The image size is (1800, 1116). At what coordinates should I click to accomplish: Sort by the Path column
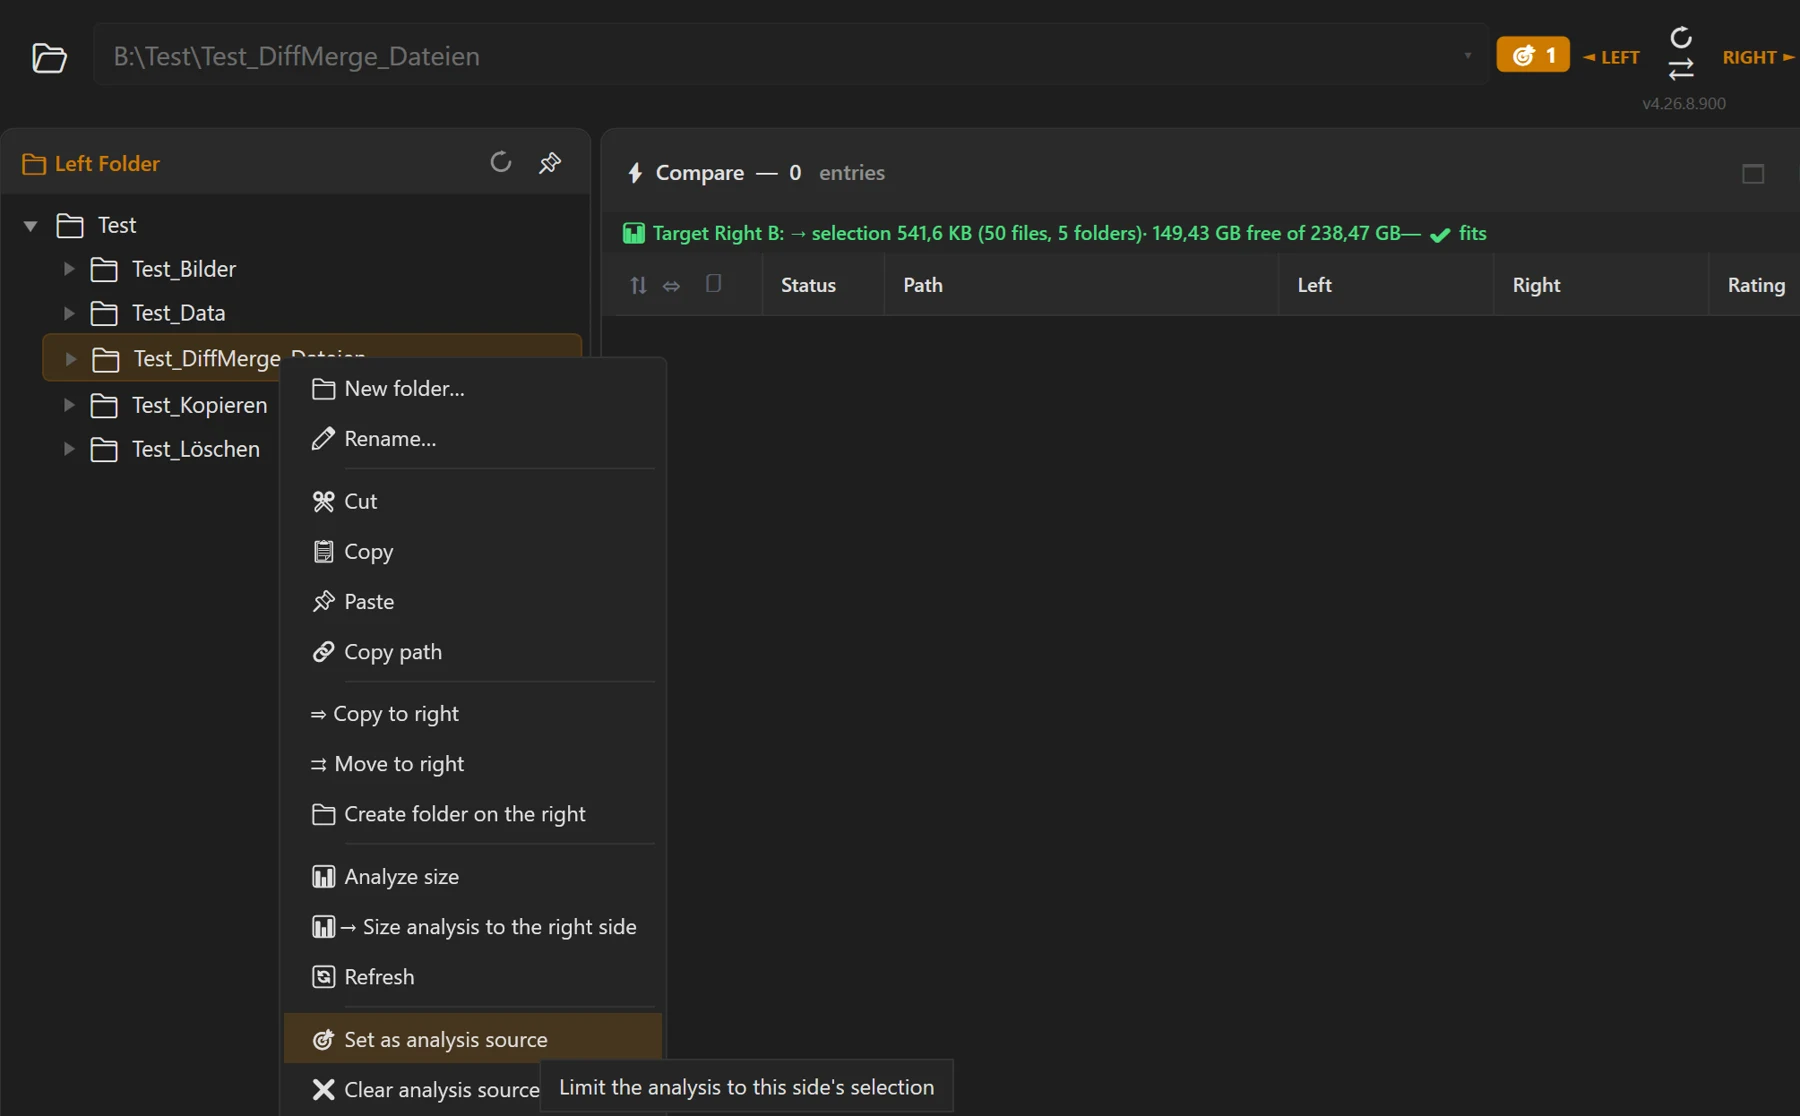click(x=1081, y=285)
